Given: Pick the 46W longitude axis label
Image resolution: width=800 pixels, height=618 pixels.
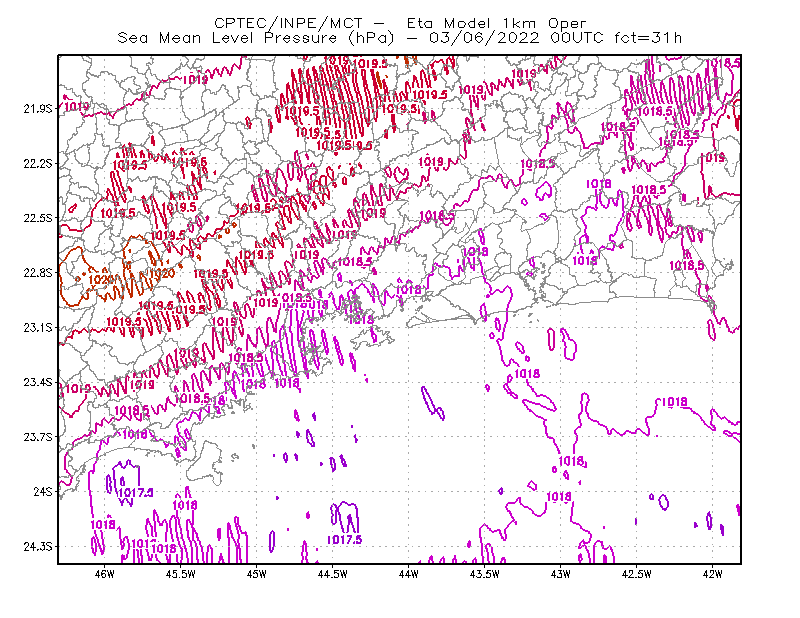Looking at the screenshot, I should pyautogui.click(x=105, y=574).
